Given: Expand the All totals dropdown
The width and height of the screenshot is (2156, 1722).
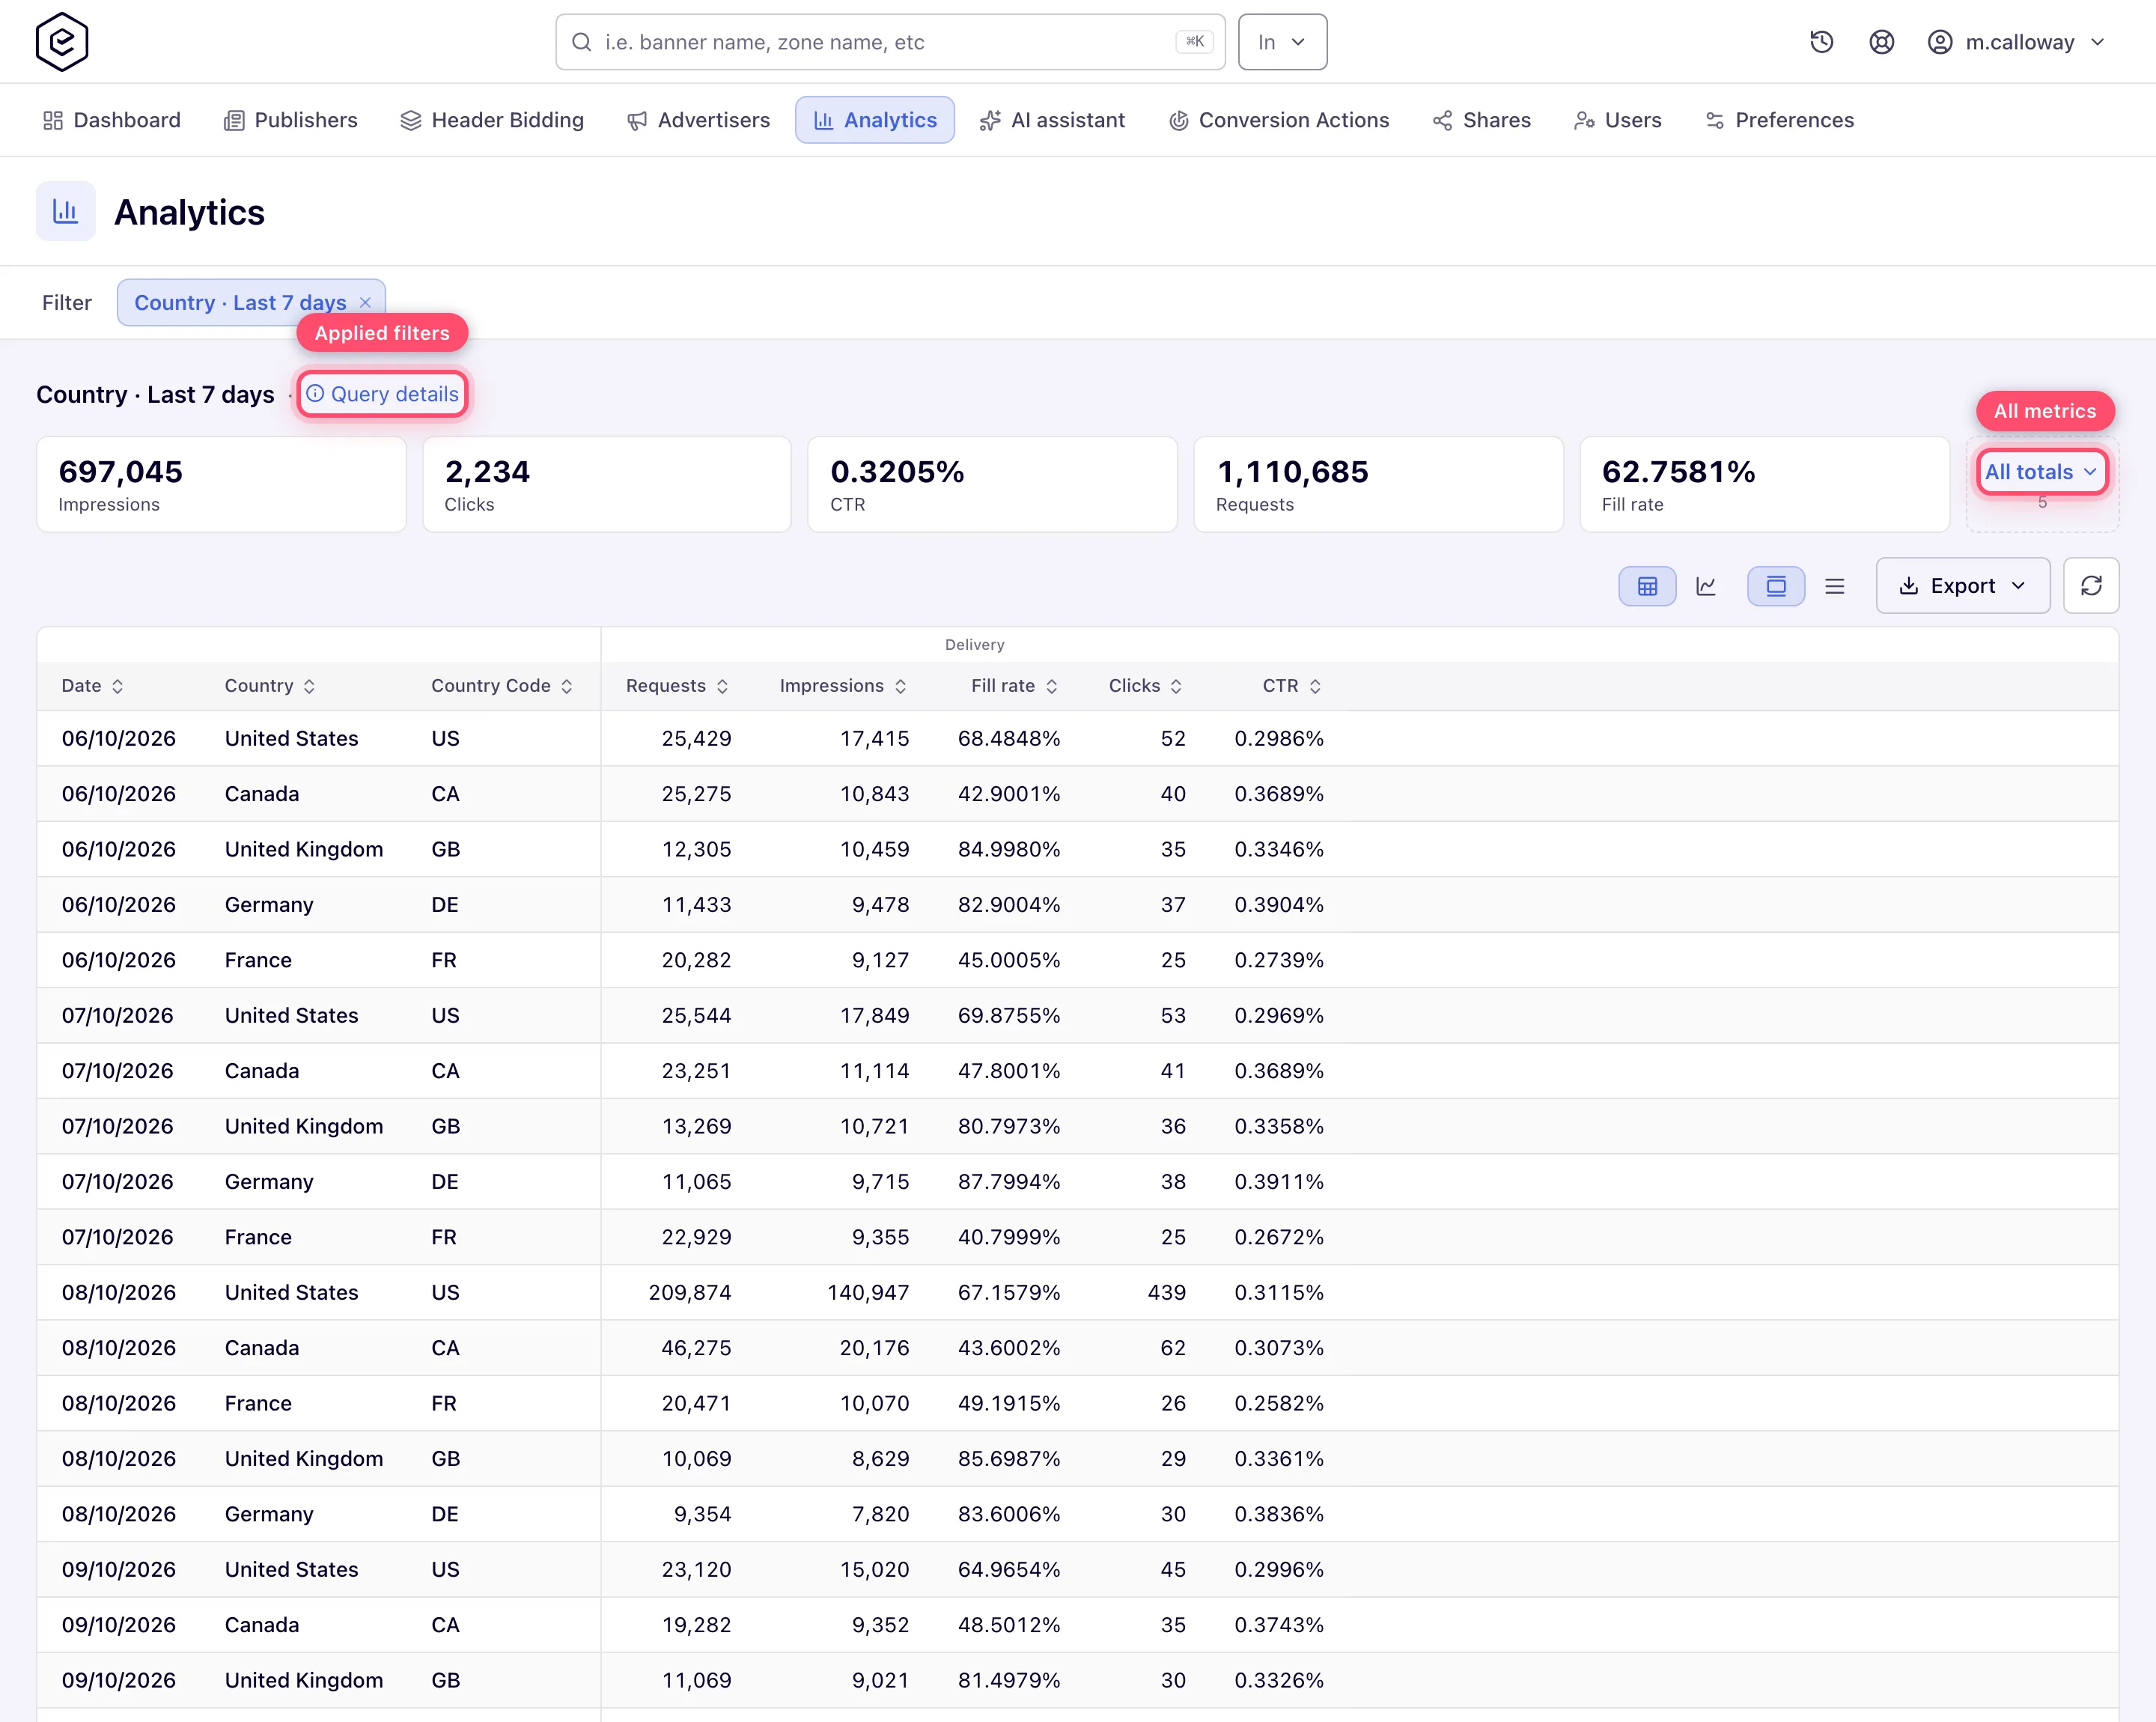Looking at the screenshot, I should coord(2042,472).
